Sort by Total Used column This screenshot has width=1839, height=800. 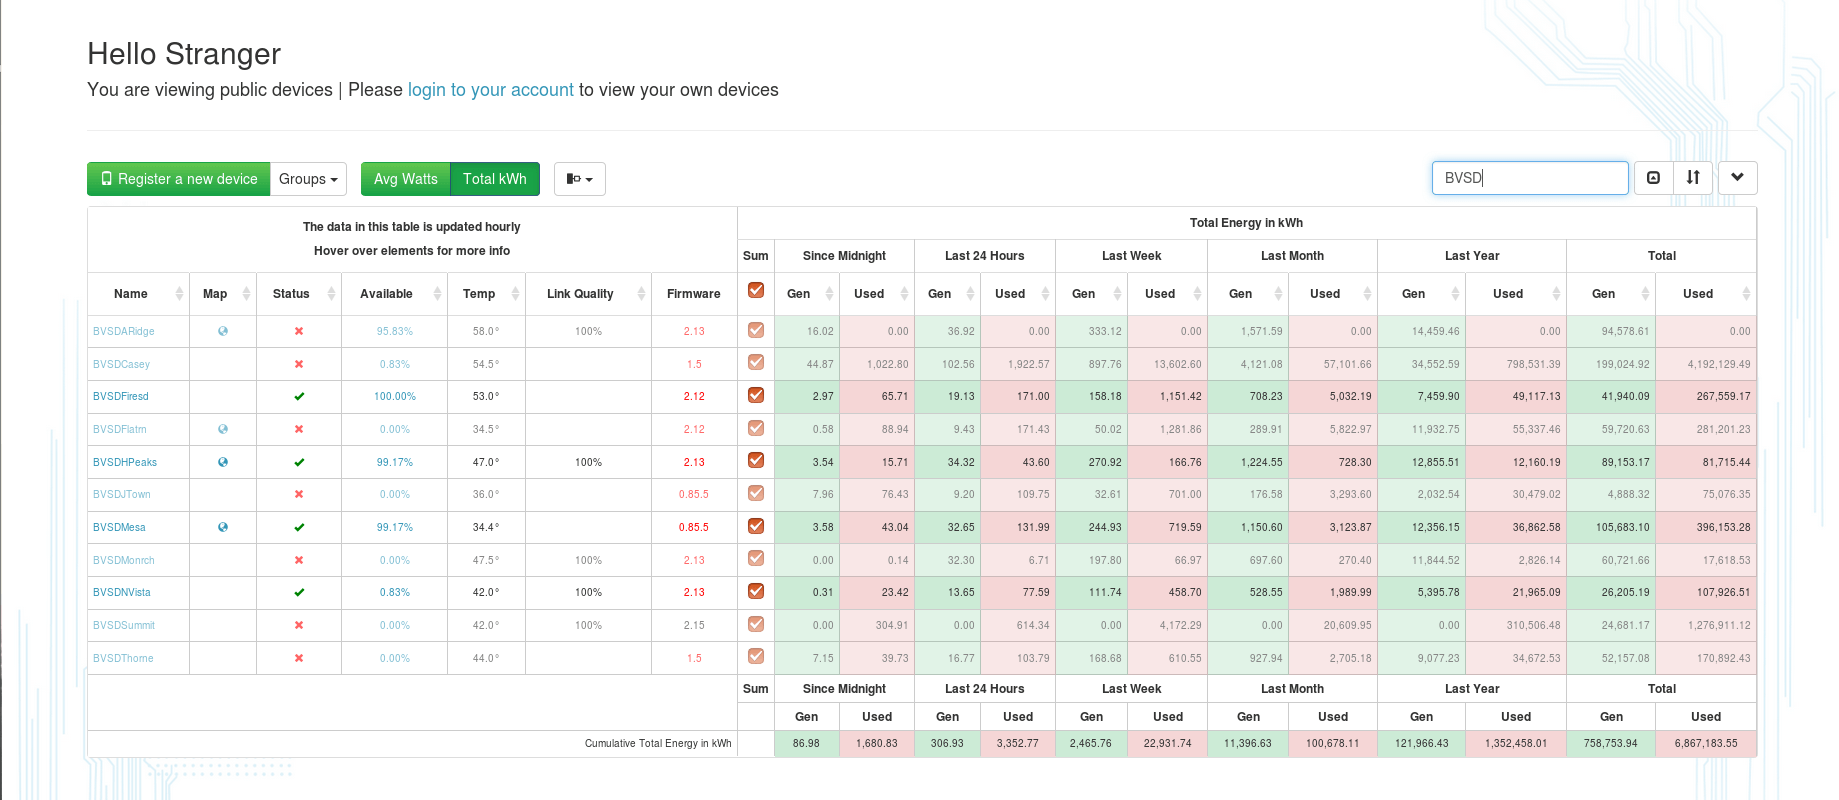coord(1706,294)
